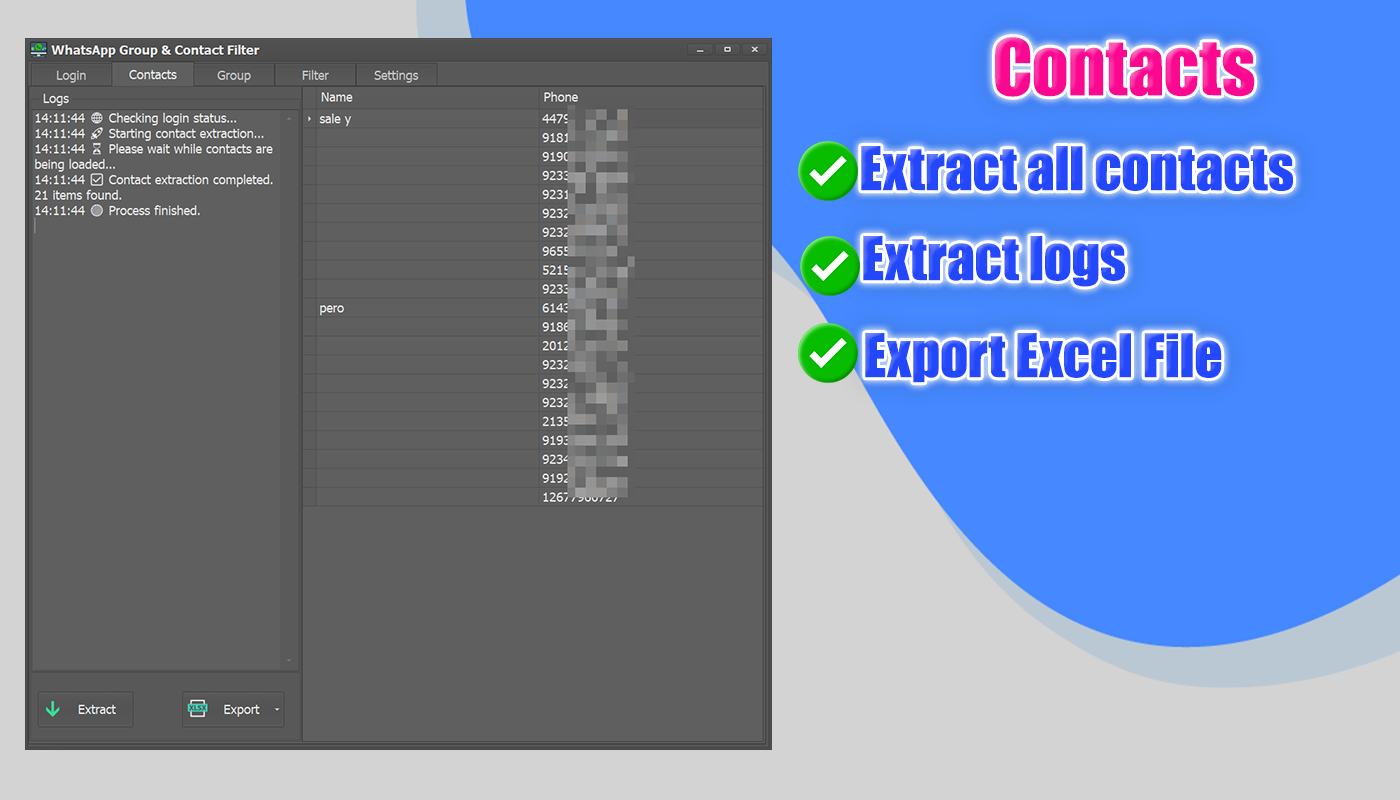Pick the phone number starting with 9234
This screenshot has width=1400, height=800.
click(x=650, y=459)
